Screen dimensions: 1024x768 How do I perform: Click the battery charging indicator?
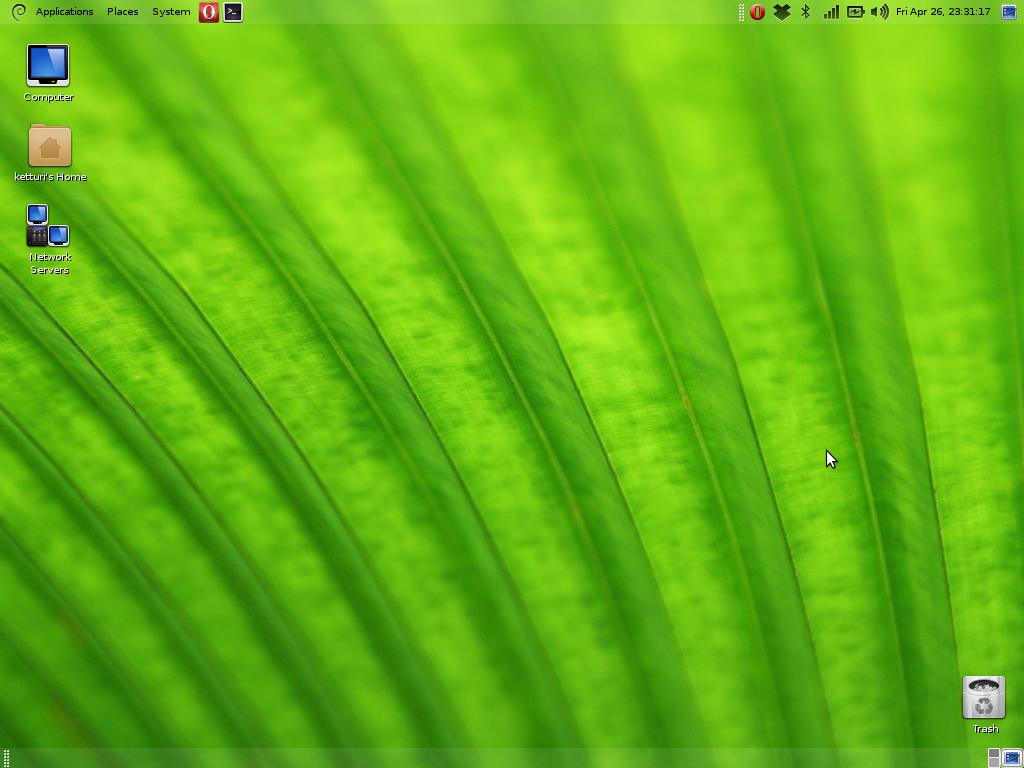pyautogui.click(x=856, y=12)
